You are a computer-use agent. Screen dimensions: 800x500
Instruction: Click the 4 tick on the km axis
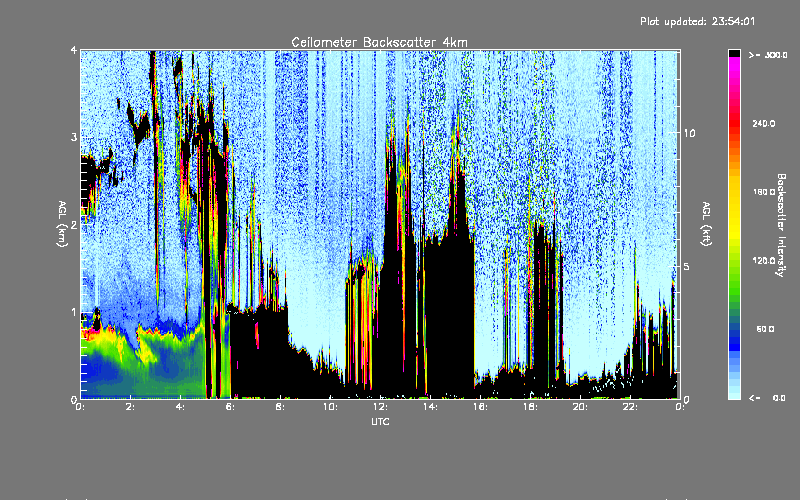pos(74,50)
